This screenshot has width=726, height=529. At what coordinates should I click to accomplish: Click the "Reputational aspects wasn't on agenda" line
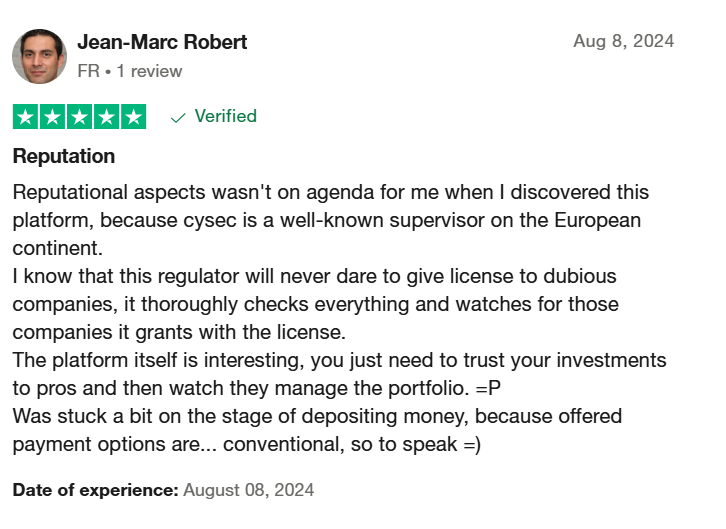[x=331, y=192]
